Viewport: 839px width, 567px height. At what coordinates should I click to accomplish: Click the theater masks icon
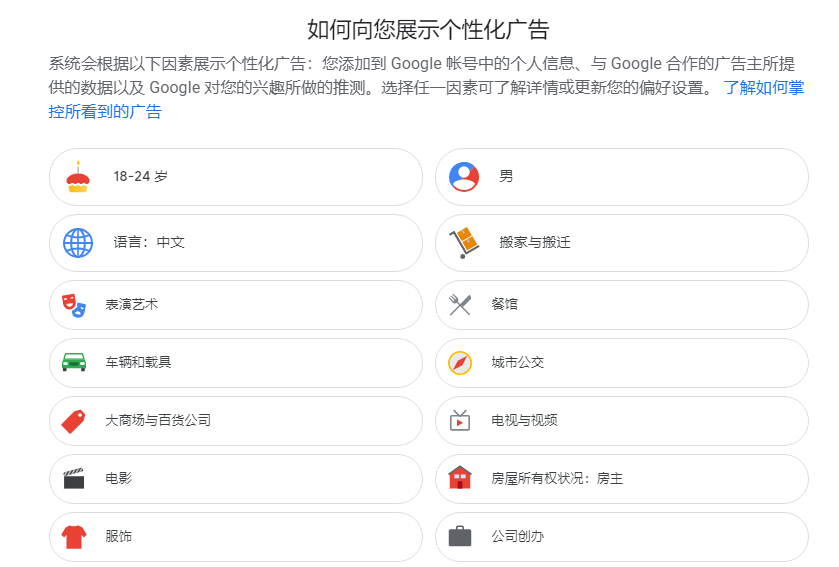tap(74, 304)
